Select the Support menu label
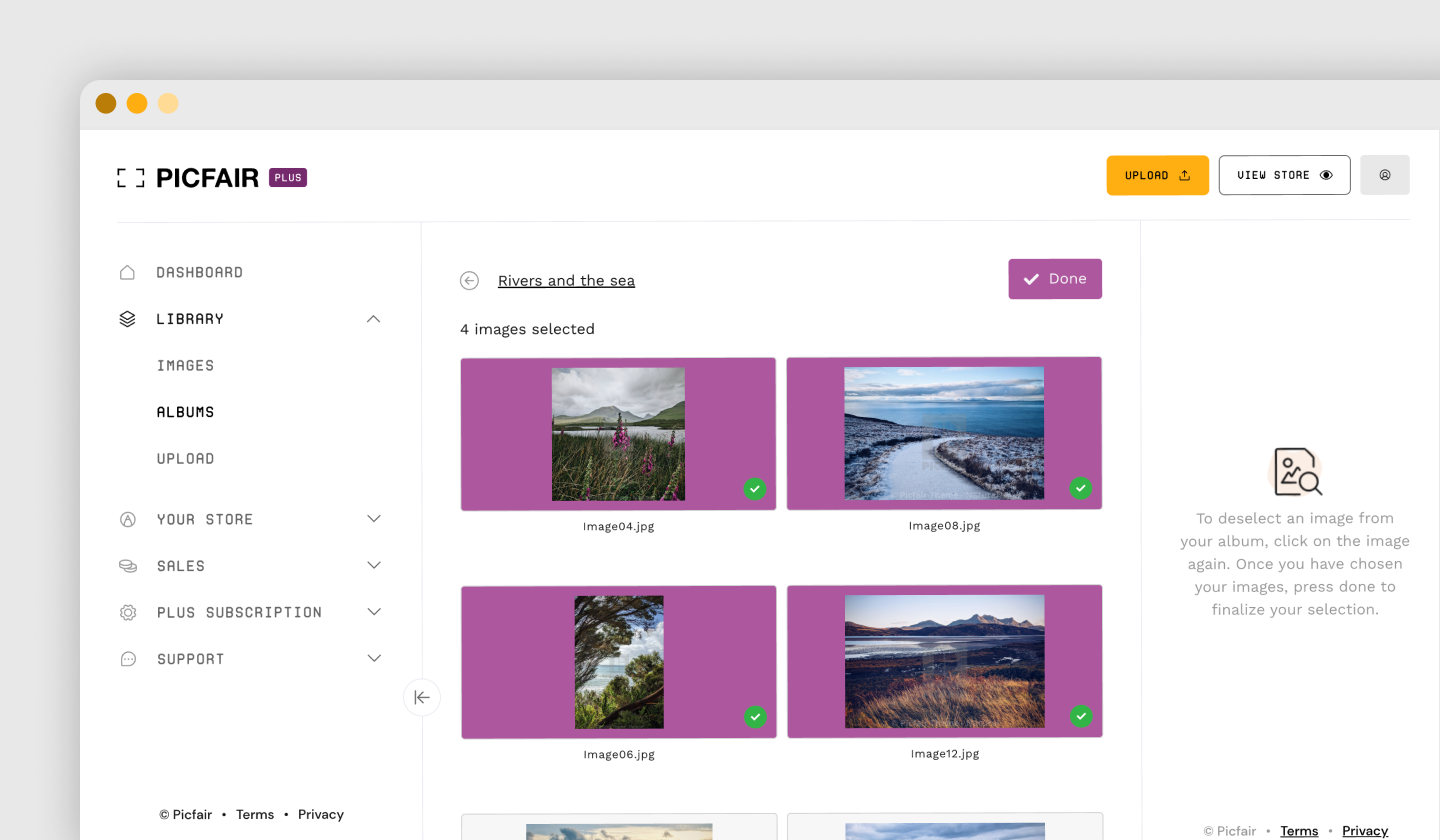This screenshot has width=1440, height=840. pyautogui.click(x=190, y=659)
